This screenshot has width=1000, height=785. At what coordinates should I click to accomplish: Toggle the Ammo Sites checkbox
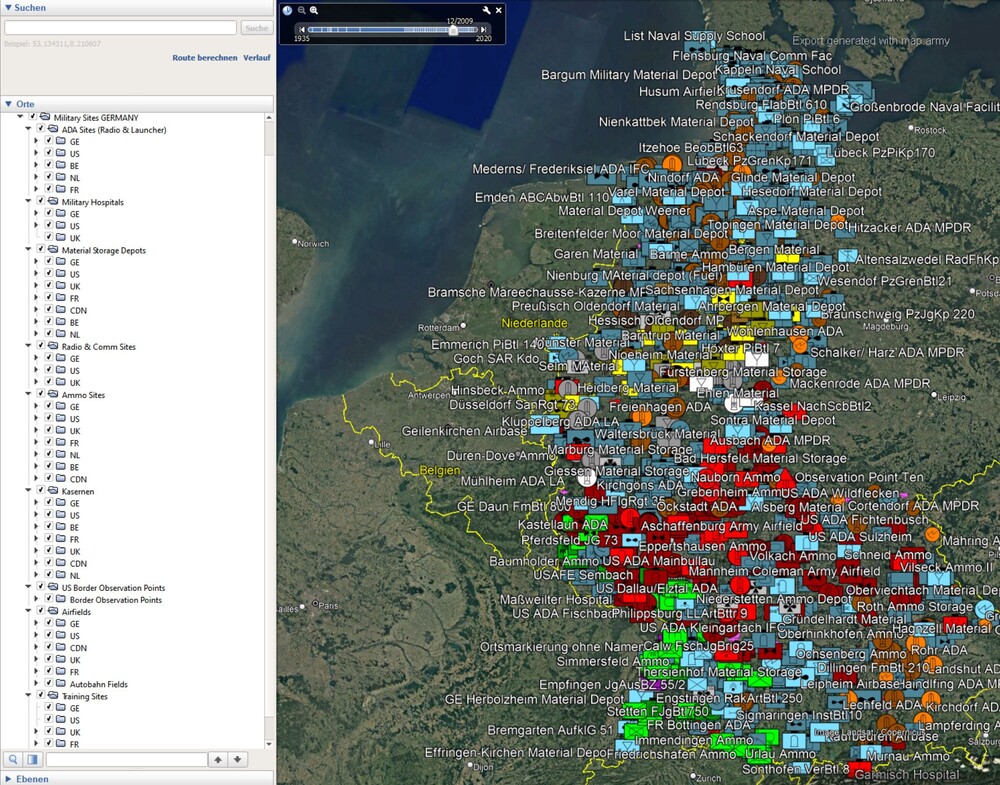[x=41, y=395]
